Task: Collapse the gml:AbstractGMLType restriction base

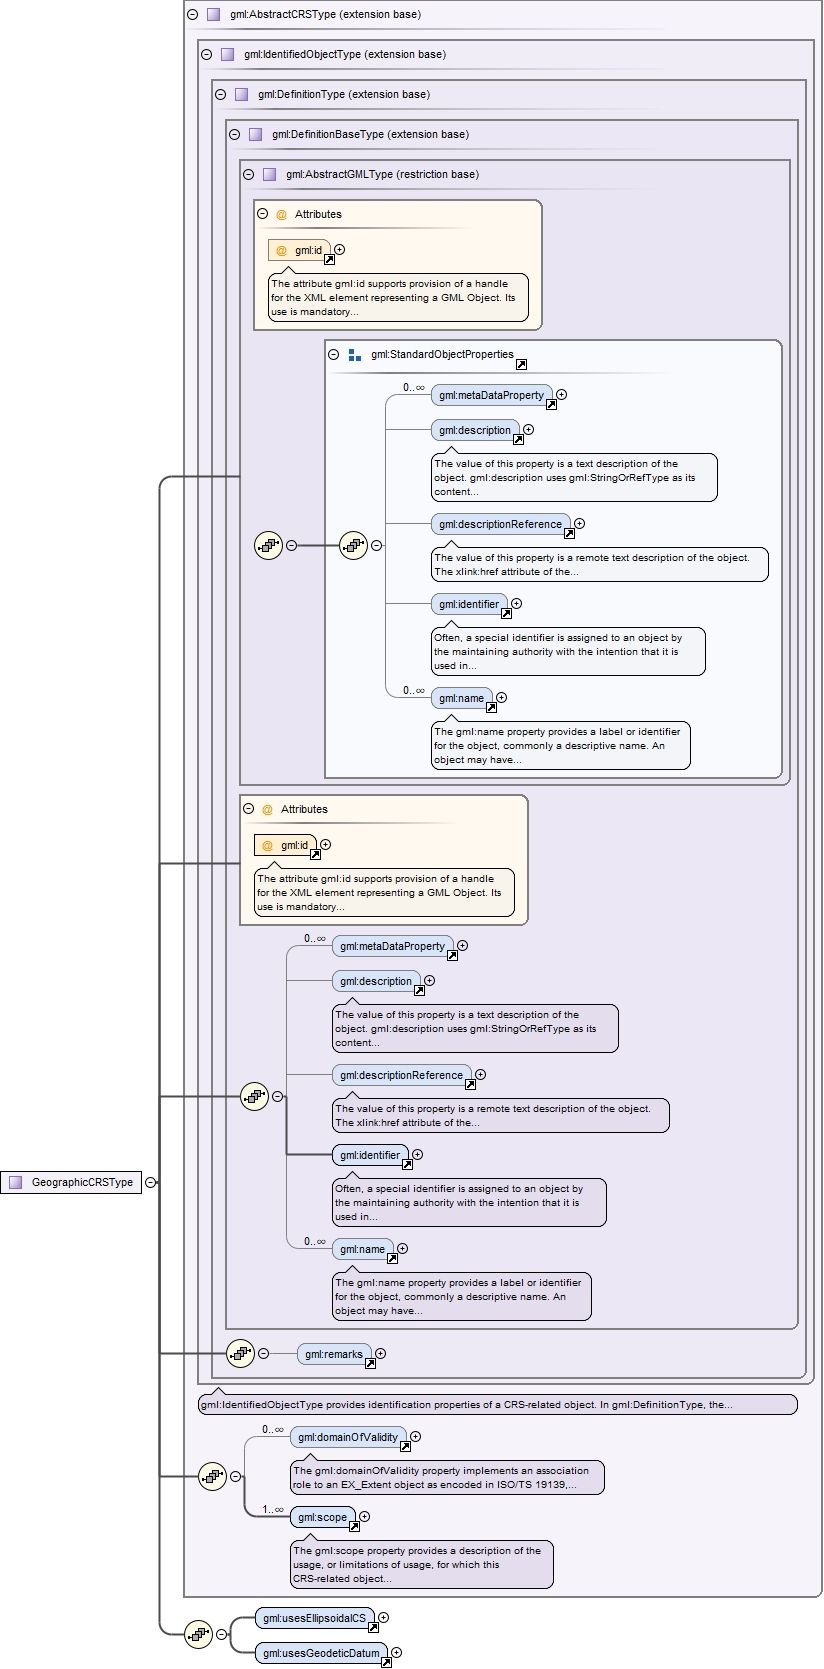Action: [x=248, y=174]
